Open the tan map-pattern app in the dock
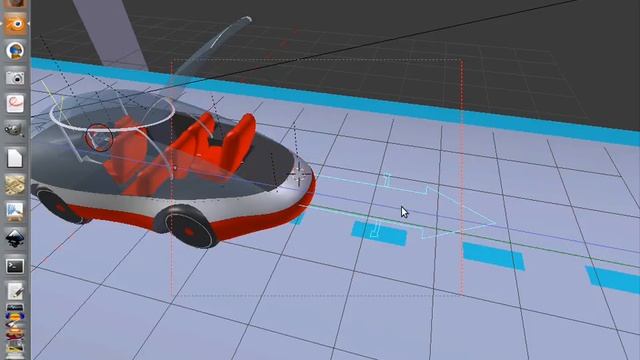The image size is (640, 360). point(15,185)
